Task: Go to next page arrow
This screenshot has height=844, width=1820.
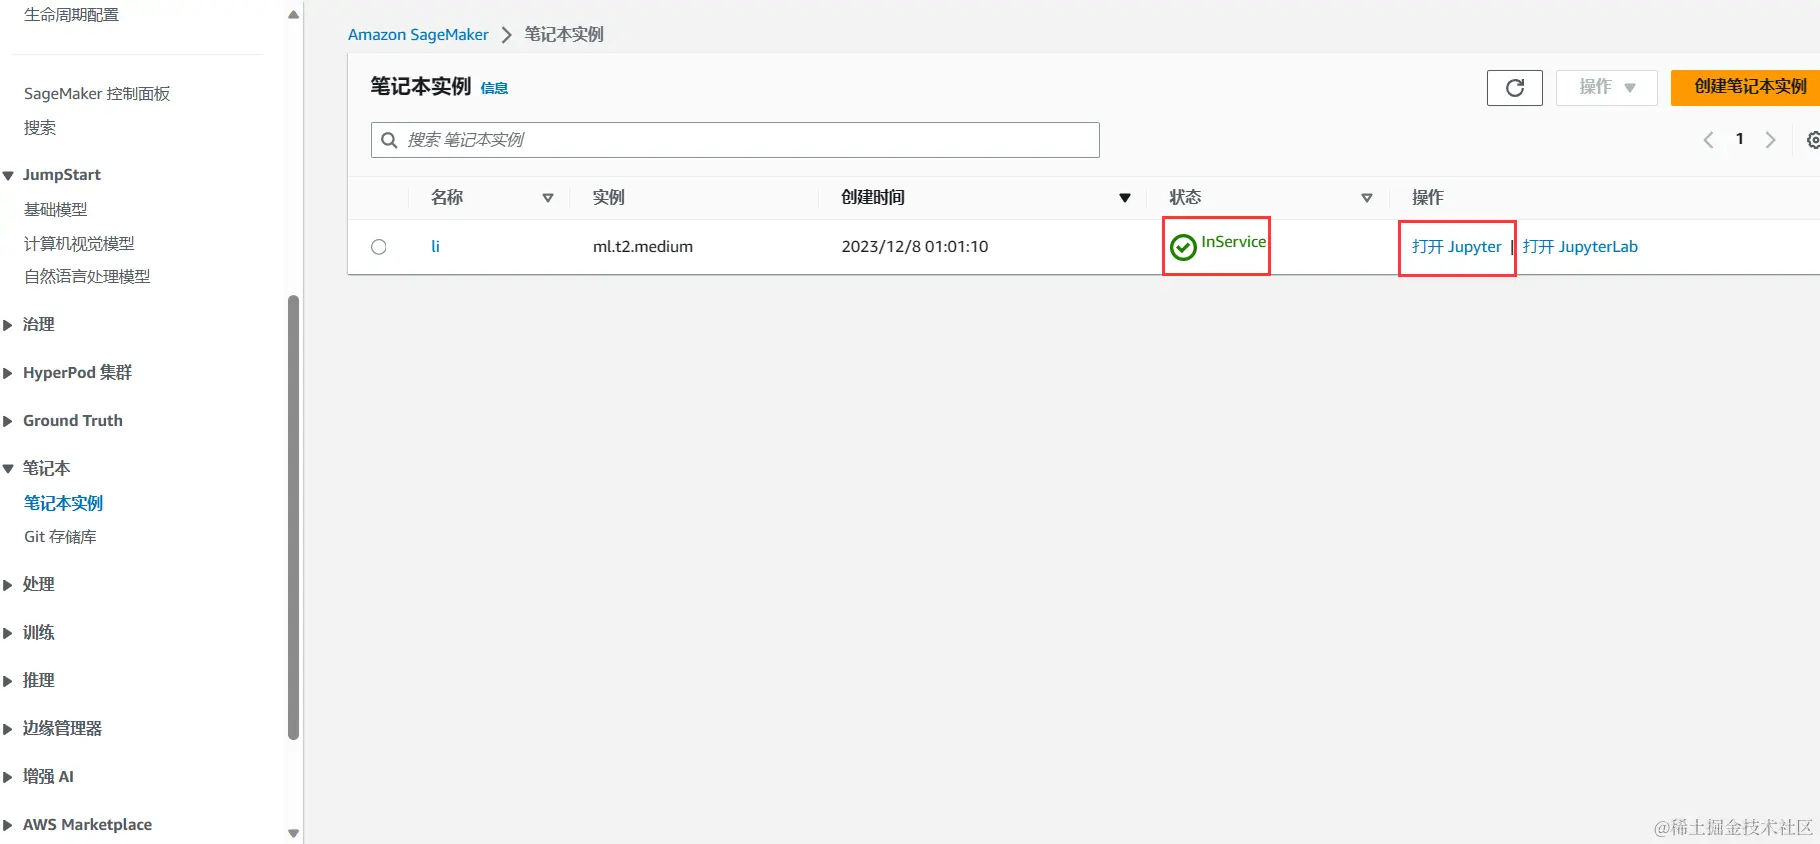Action: [x=1770, y=140]
